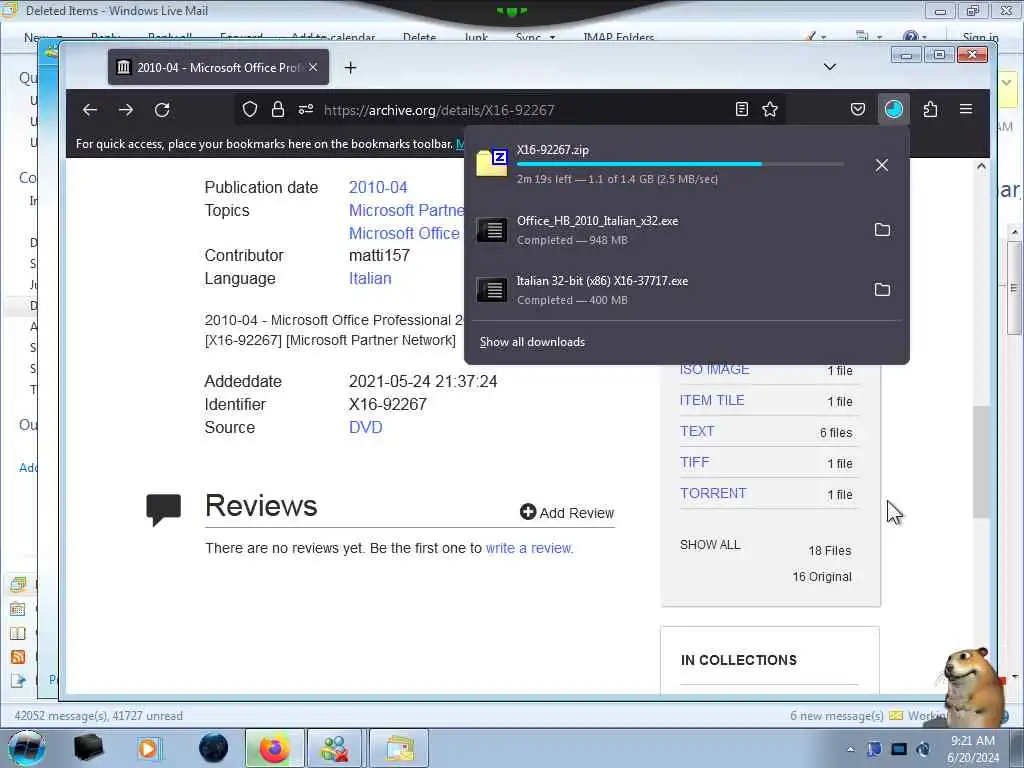The image size is (1024, 768).
Task: Open the Windows Live Mail help dropdown
Action: pyautogui.click(x=914, y=37)
